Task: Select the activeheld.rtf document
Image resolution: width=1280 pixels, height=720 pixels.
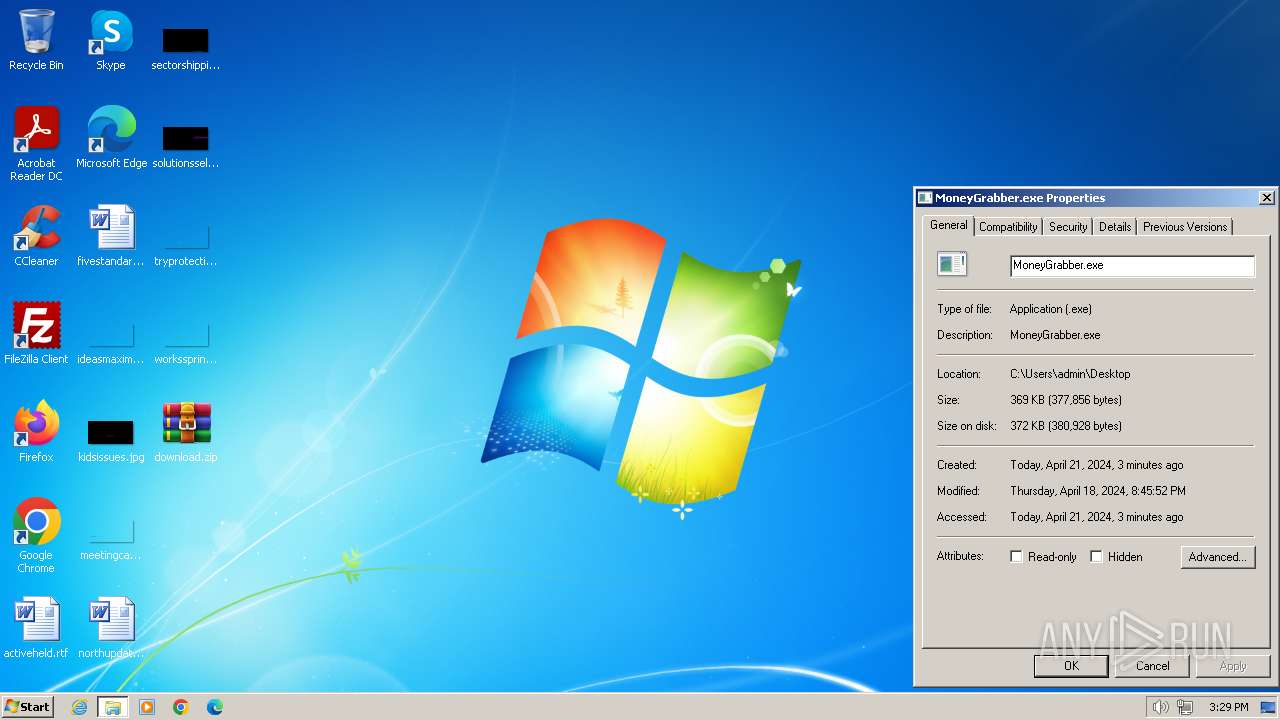Action: click(x=36, y=628)
